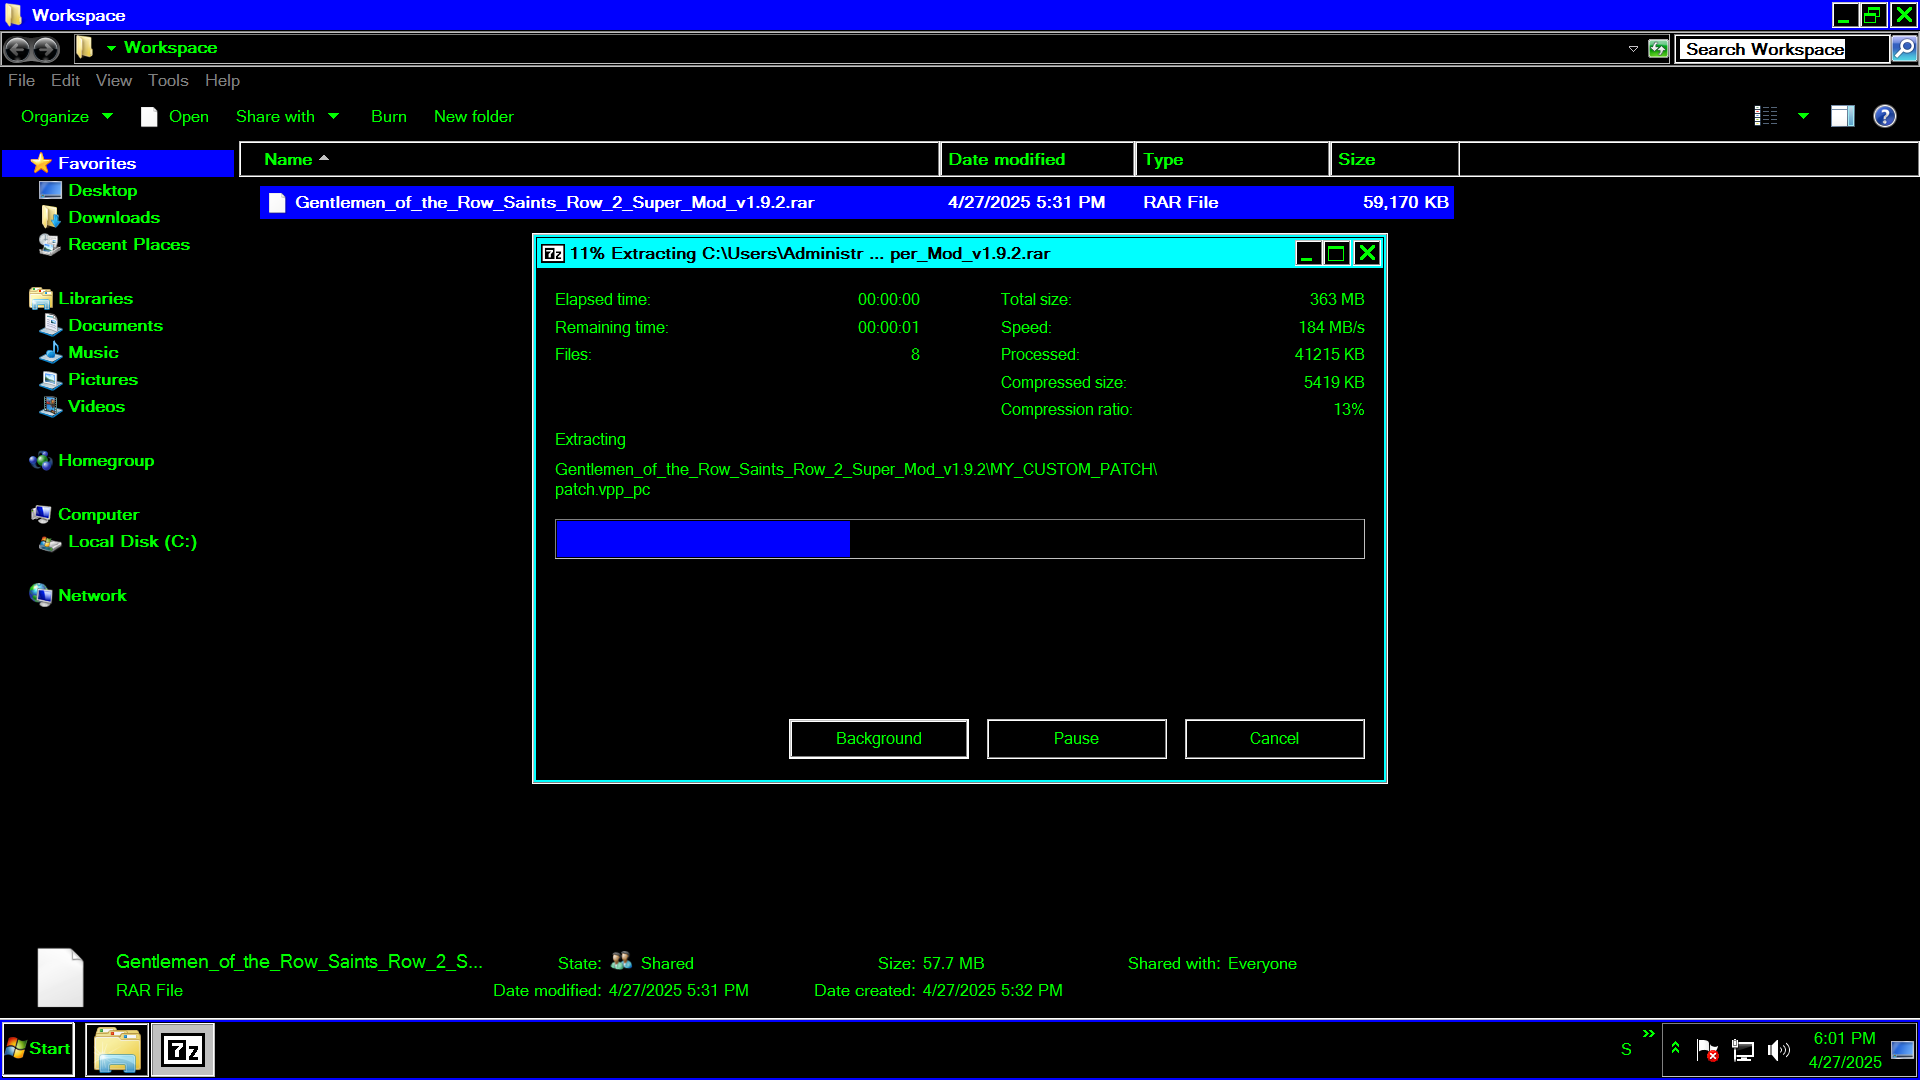This screenshot has height=1080, width=1920.
Task: Click the volume speaker icon
Action: pos(1778,1050)
